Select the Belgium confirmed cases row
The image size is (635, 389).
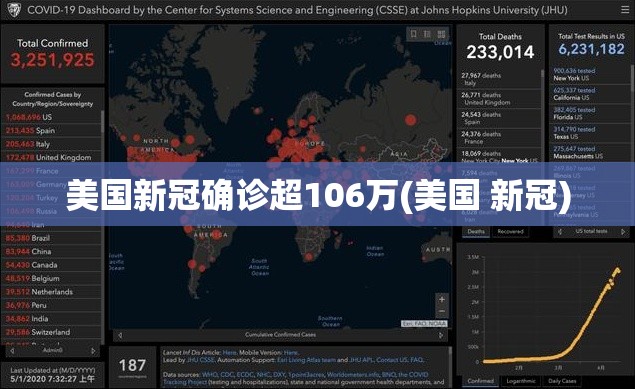52,278
